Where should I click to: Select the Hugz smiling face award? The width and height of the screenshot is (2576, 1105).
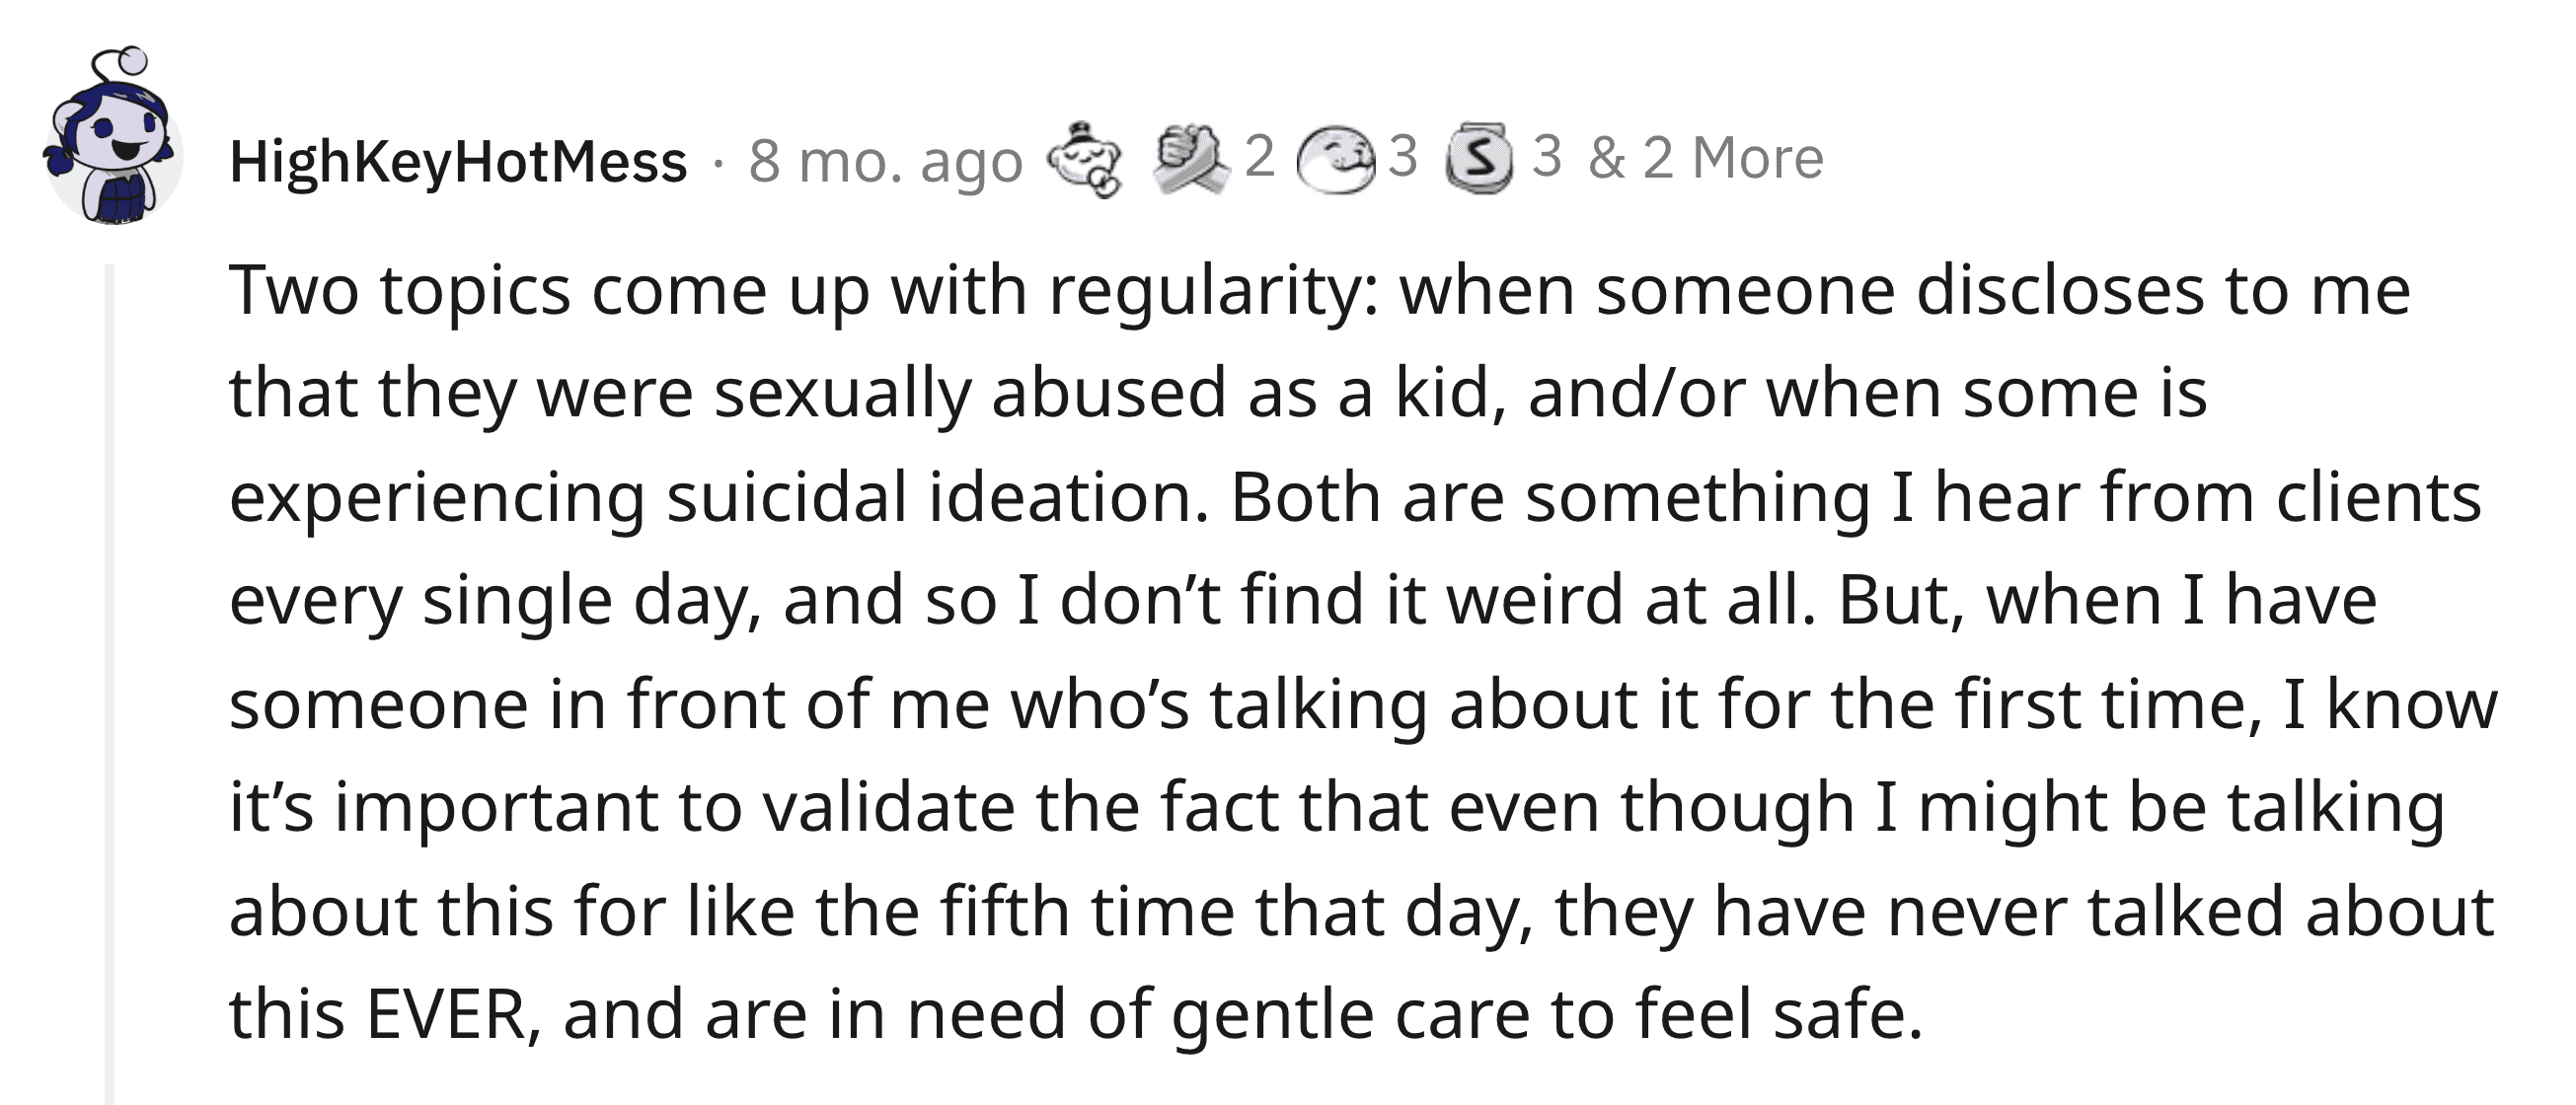[x=1335, y=160]
